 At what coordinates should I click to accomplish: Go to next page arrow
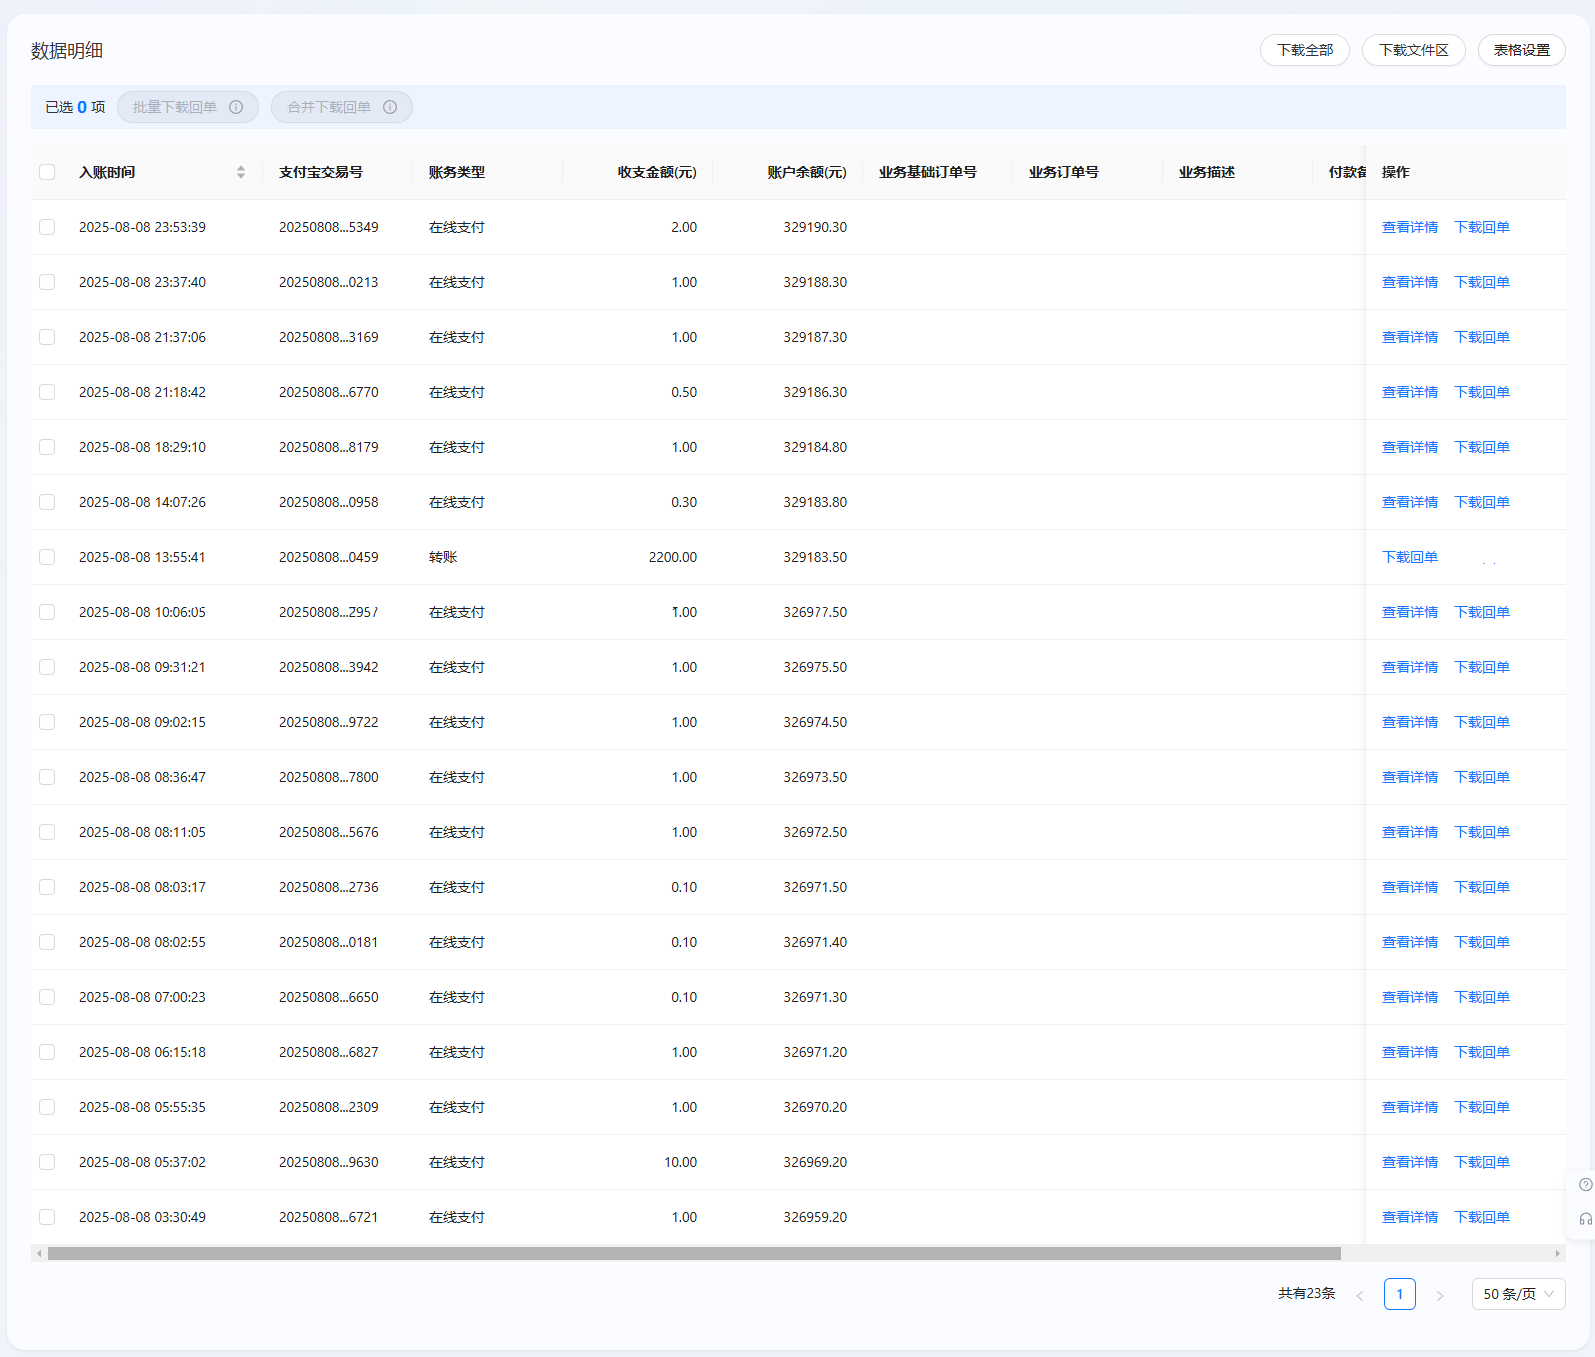click(1440, 1295)
